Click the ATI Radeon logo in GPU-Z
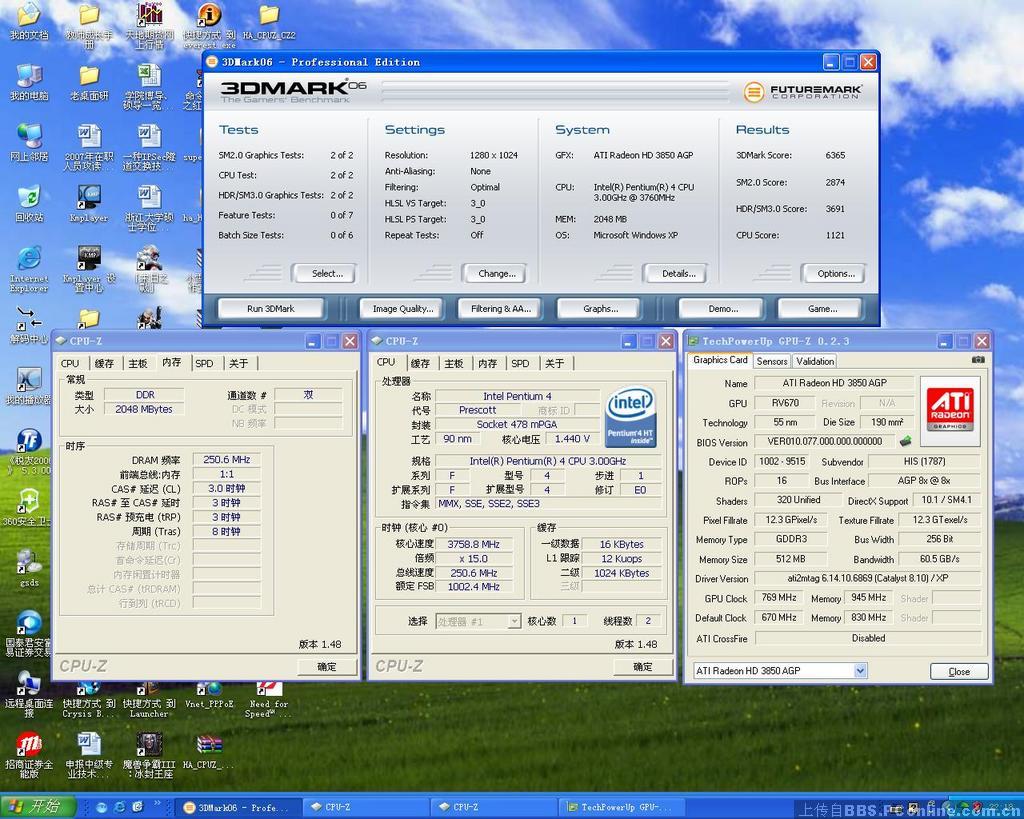 949,408
